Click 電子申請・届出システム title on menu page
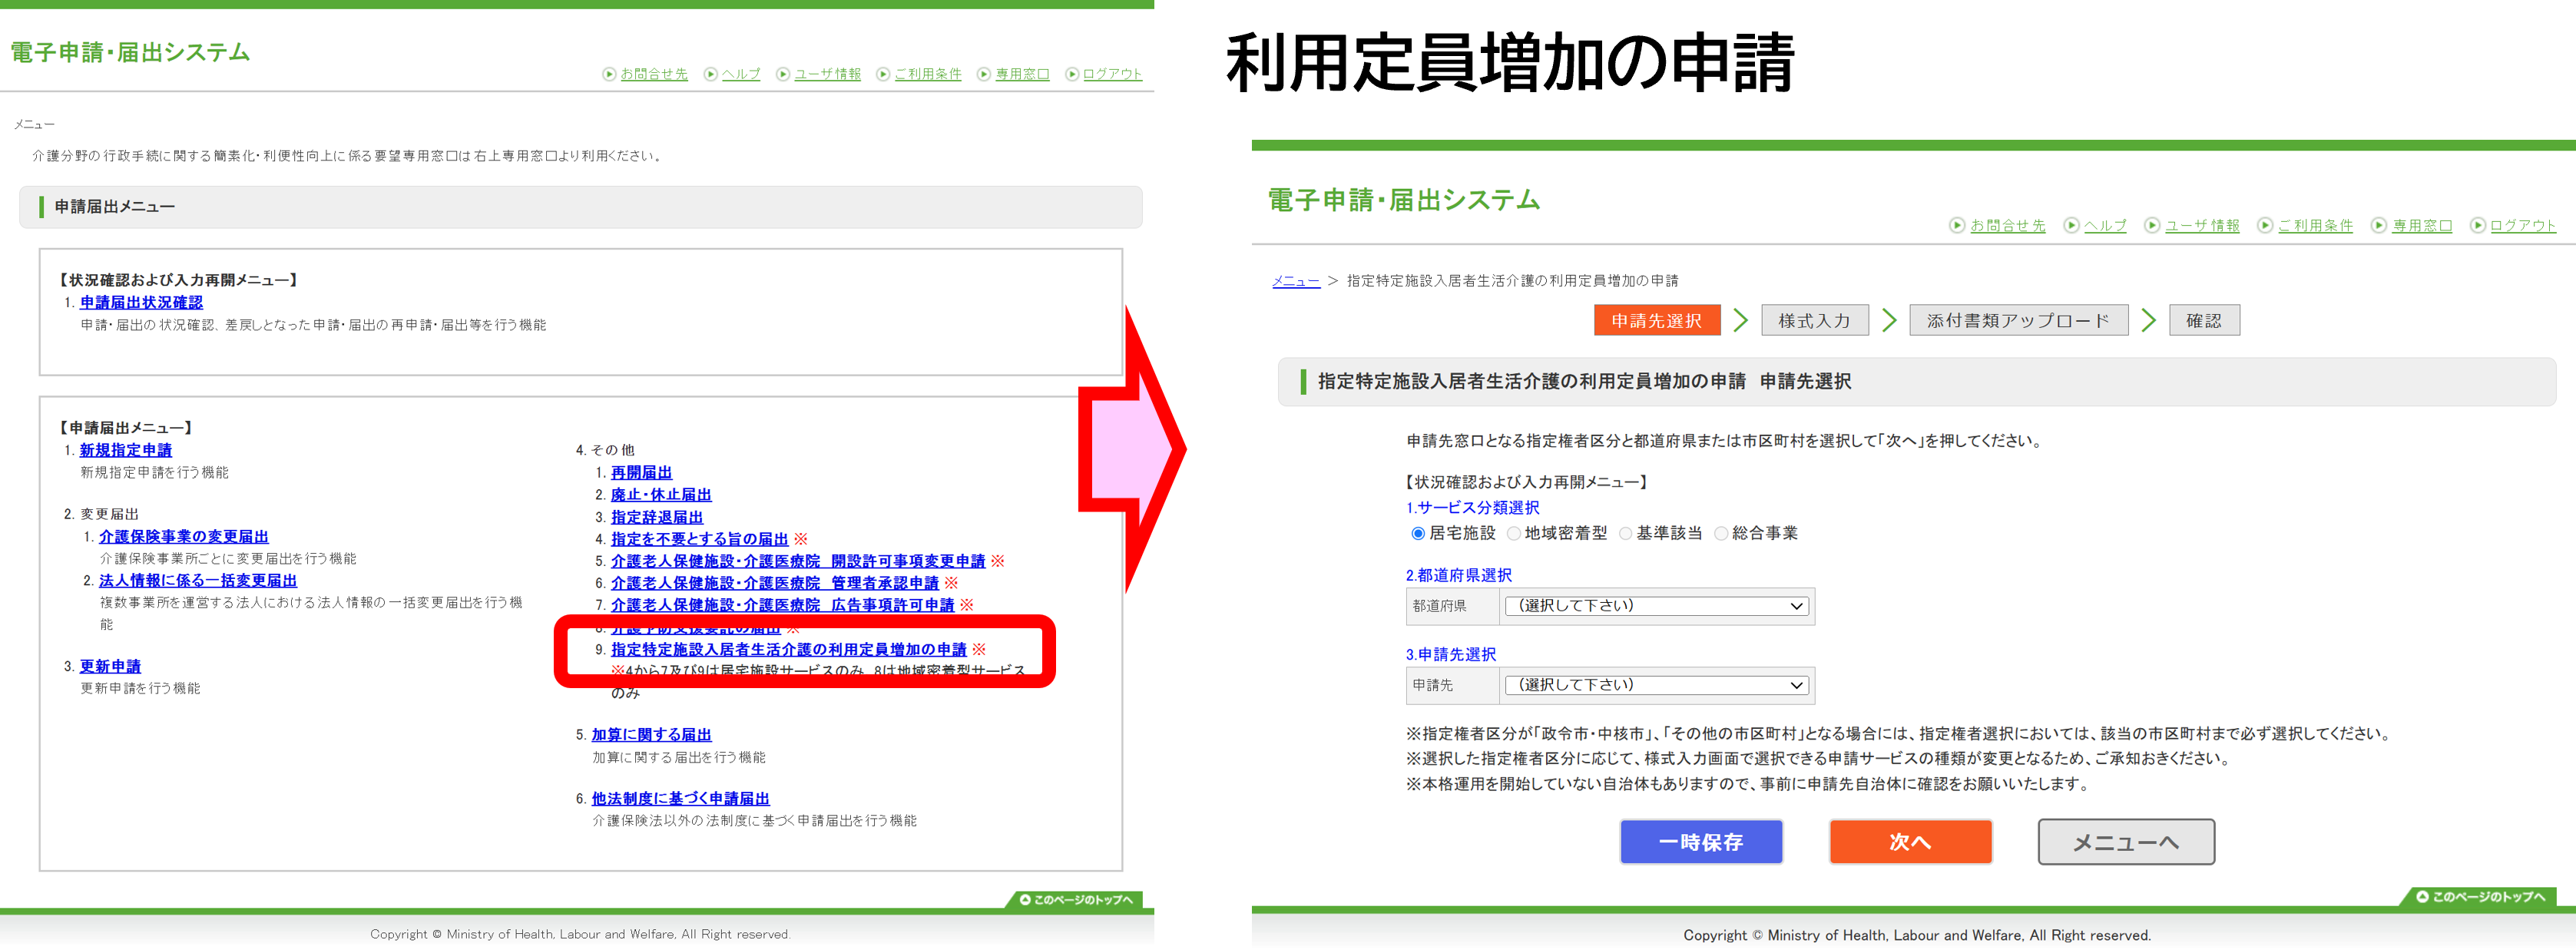 130,52
